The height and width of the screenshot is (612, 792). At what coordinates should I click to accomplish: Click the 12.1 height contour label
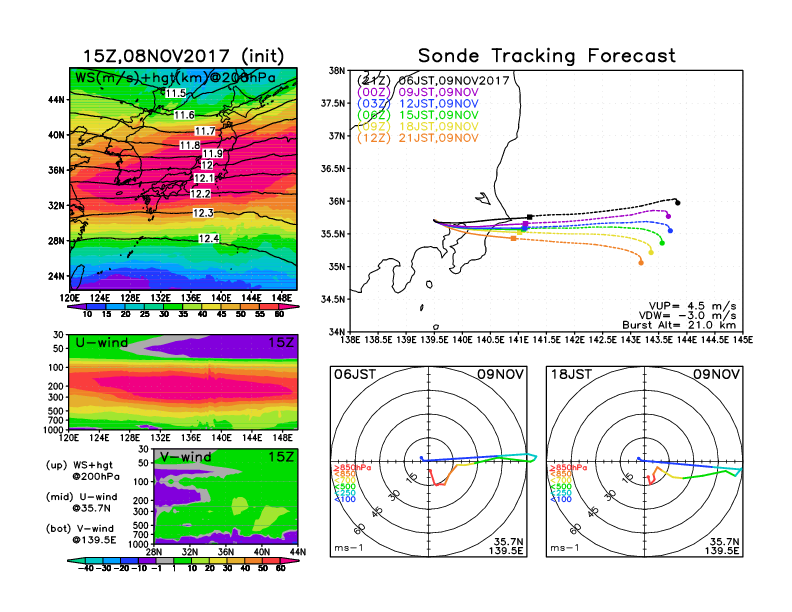[204, 178]
